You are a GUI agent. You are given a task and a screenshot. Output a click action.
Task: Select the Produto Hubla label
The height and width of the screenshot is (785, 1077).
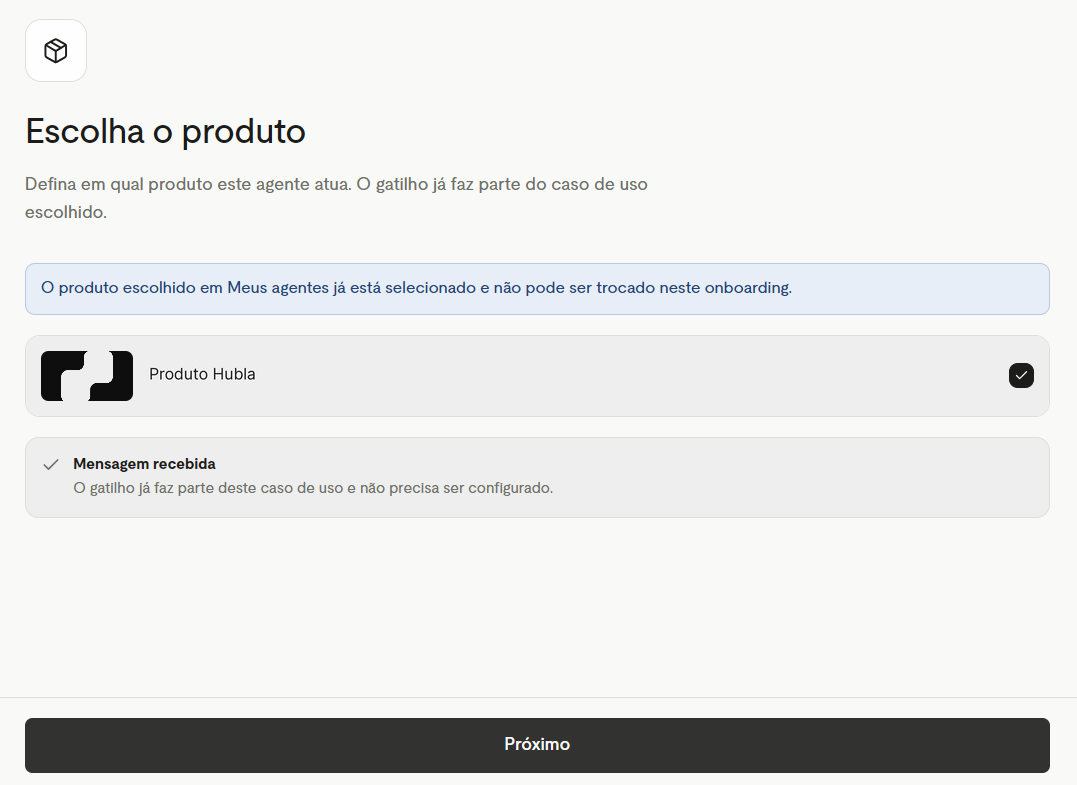pos(202,374)
